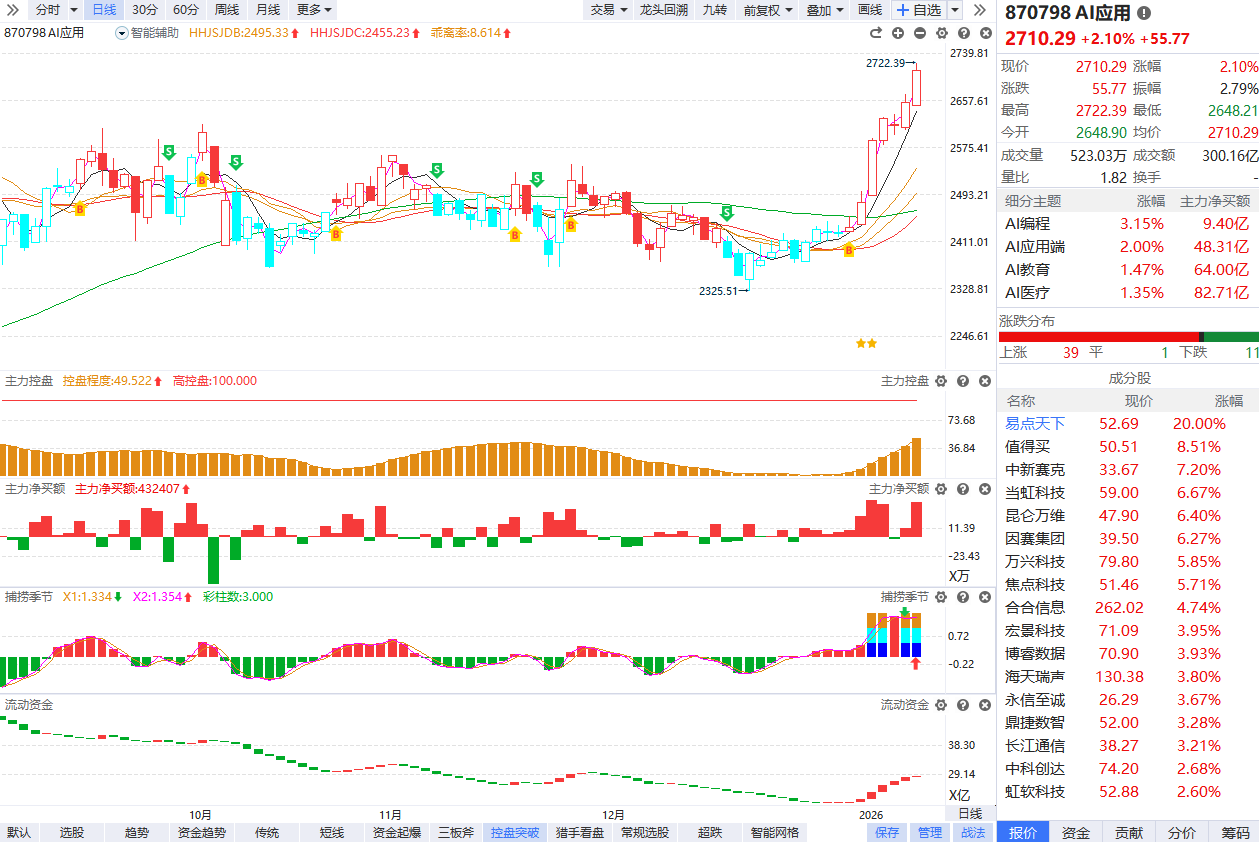Open the 更多 period dropdown
The image size is (1259, 842).
pos(314,10)
